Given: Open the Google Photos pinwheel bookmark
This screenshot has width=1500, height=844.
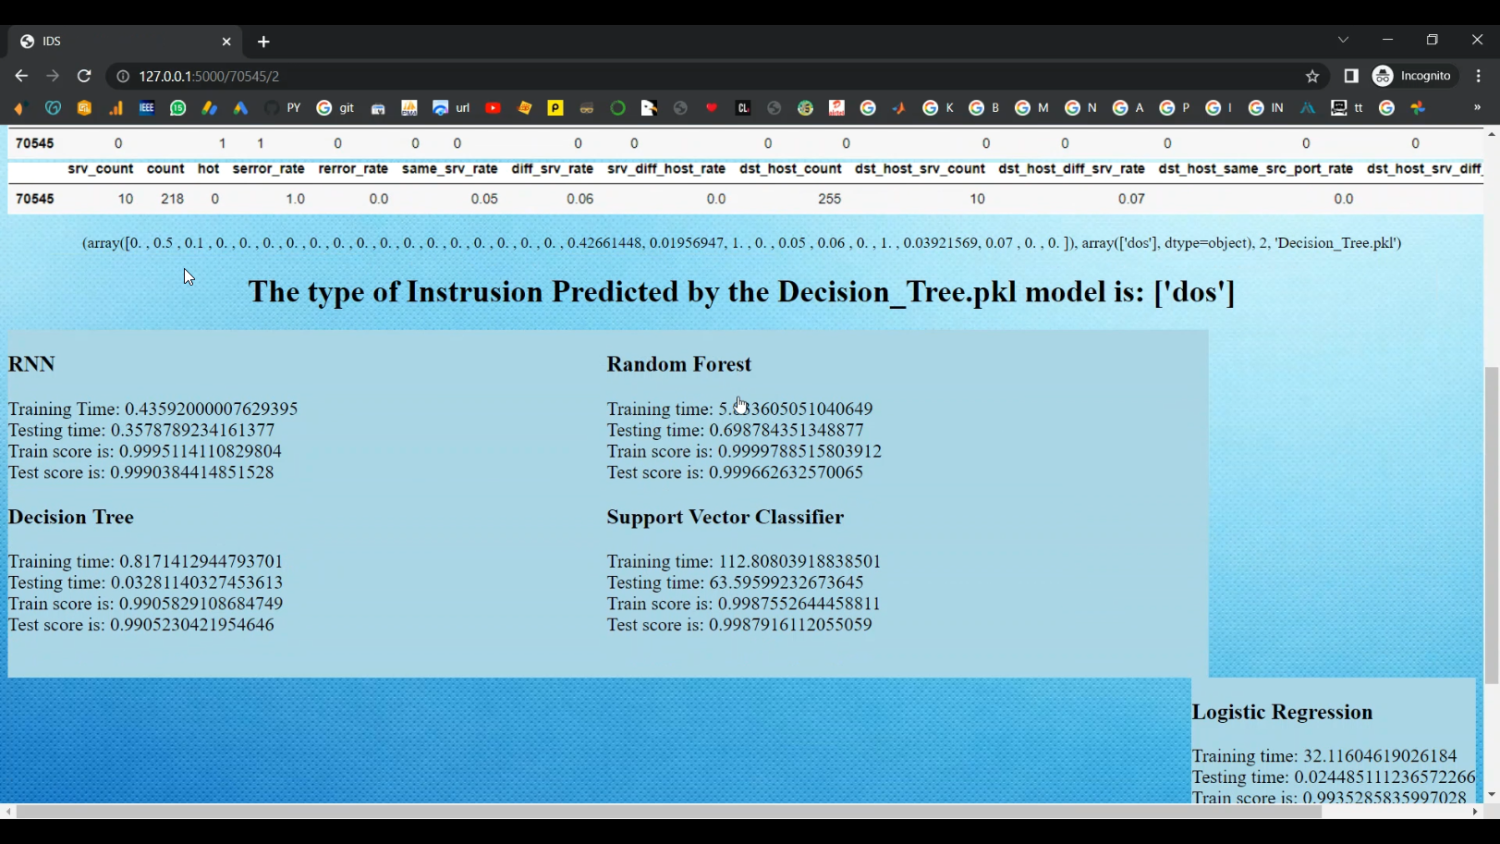Looking at the screenshot, I should tap(1418, 108).
